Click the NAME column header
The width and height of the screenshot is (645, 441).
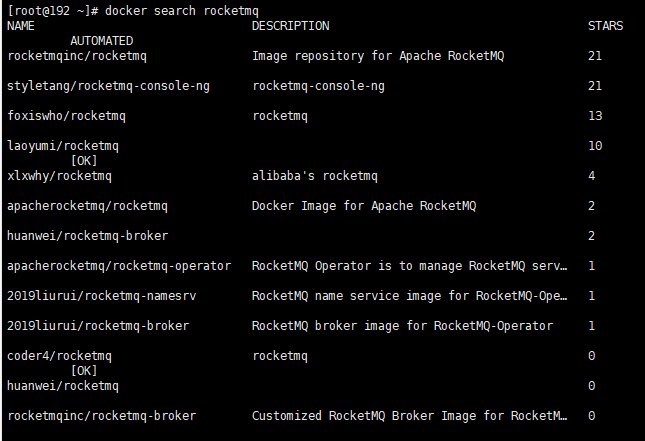coord(21,26)
